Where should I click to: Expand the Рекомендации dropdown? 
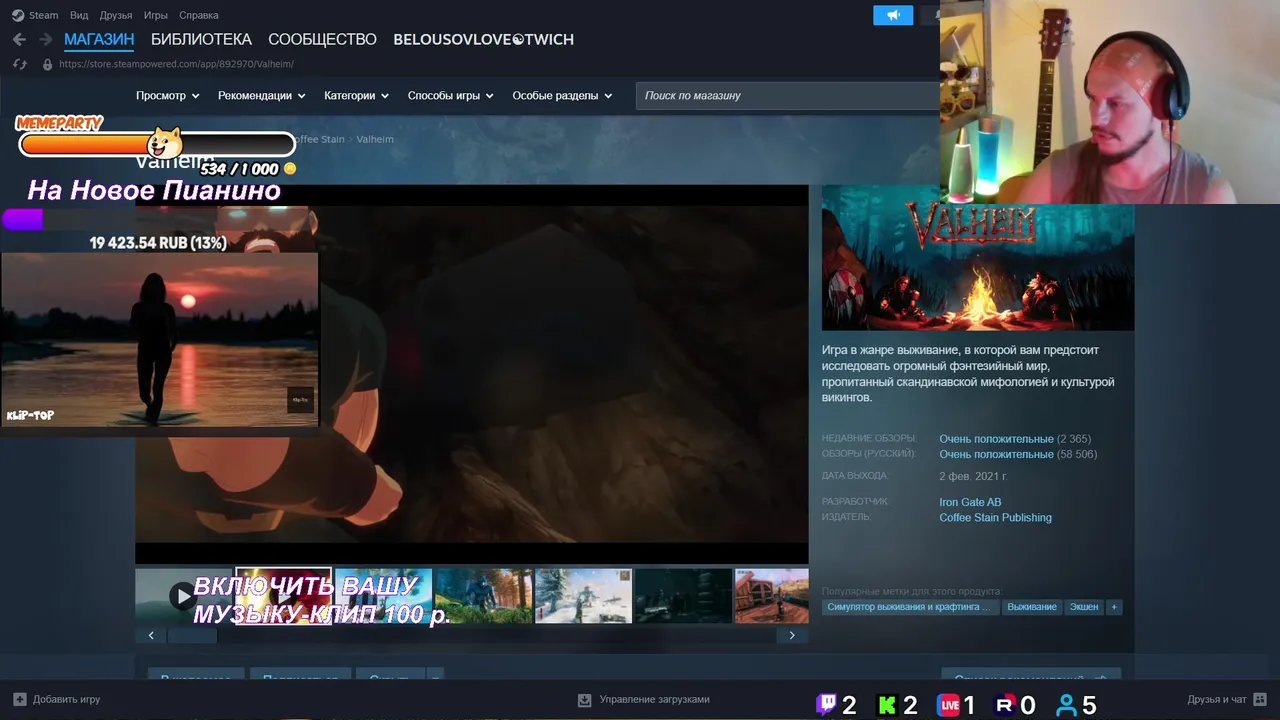pyautogui.click(x=262, y=96)
